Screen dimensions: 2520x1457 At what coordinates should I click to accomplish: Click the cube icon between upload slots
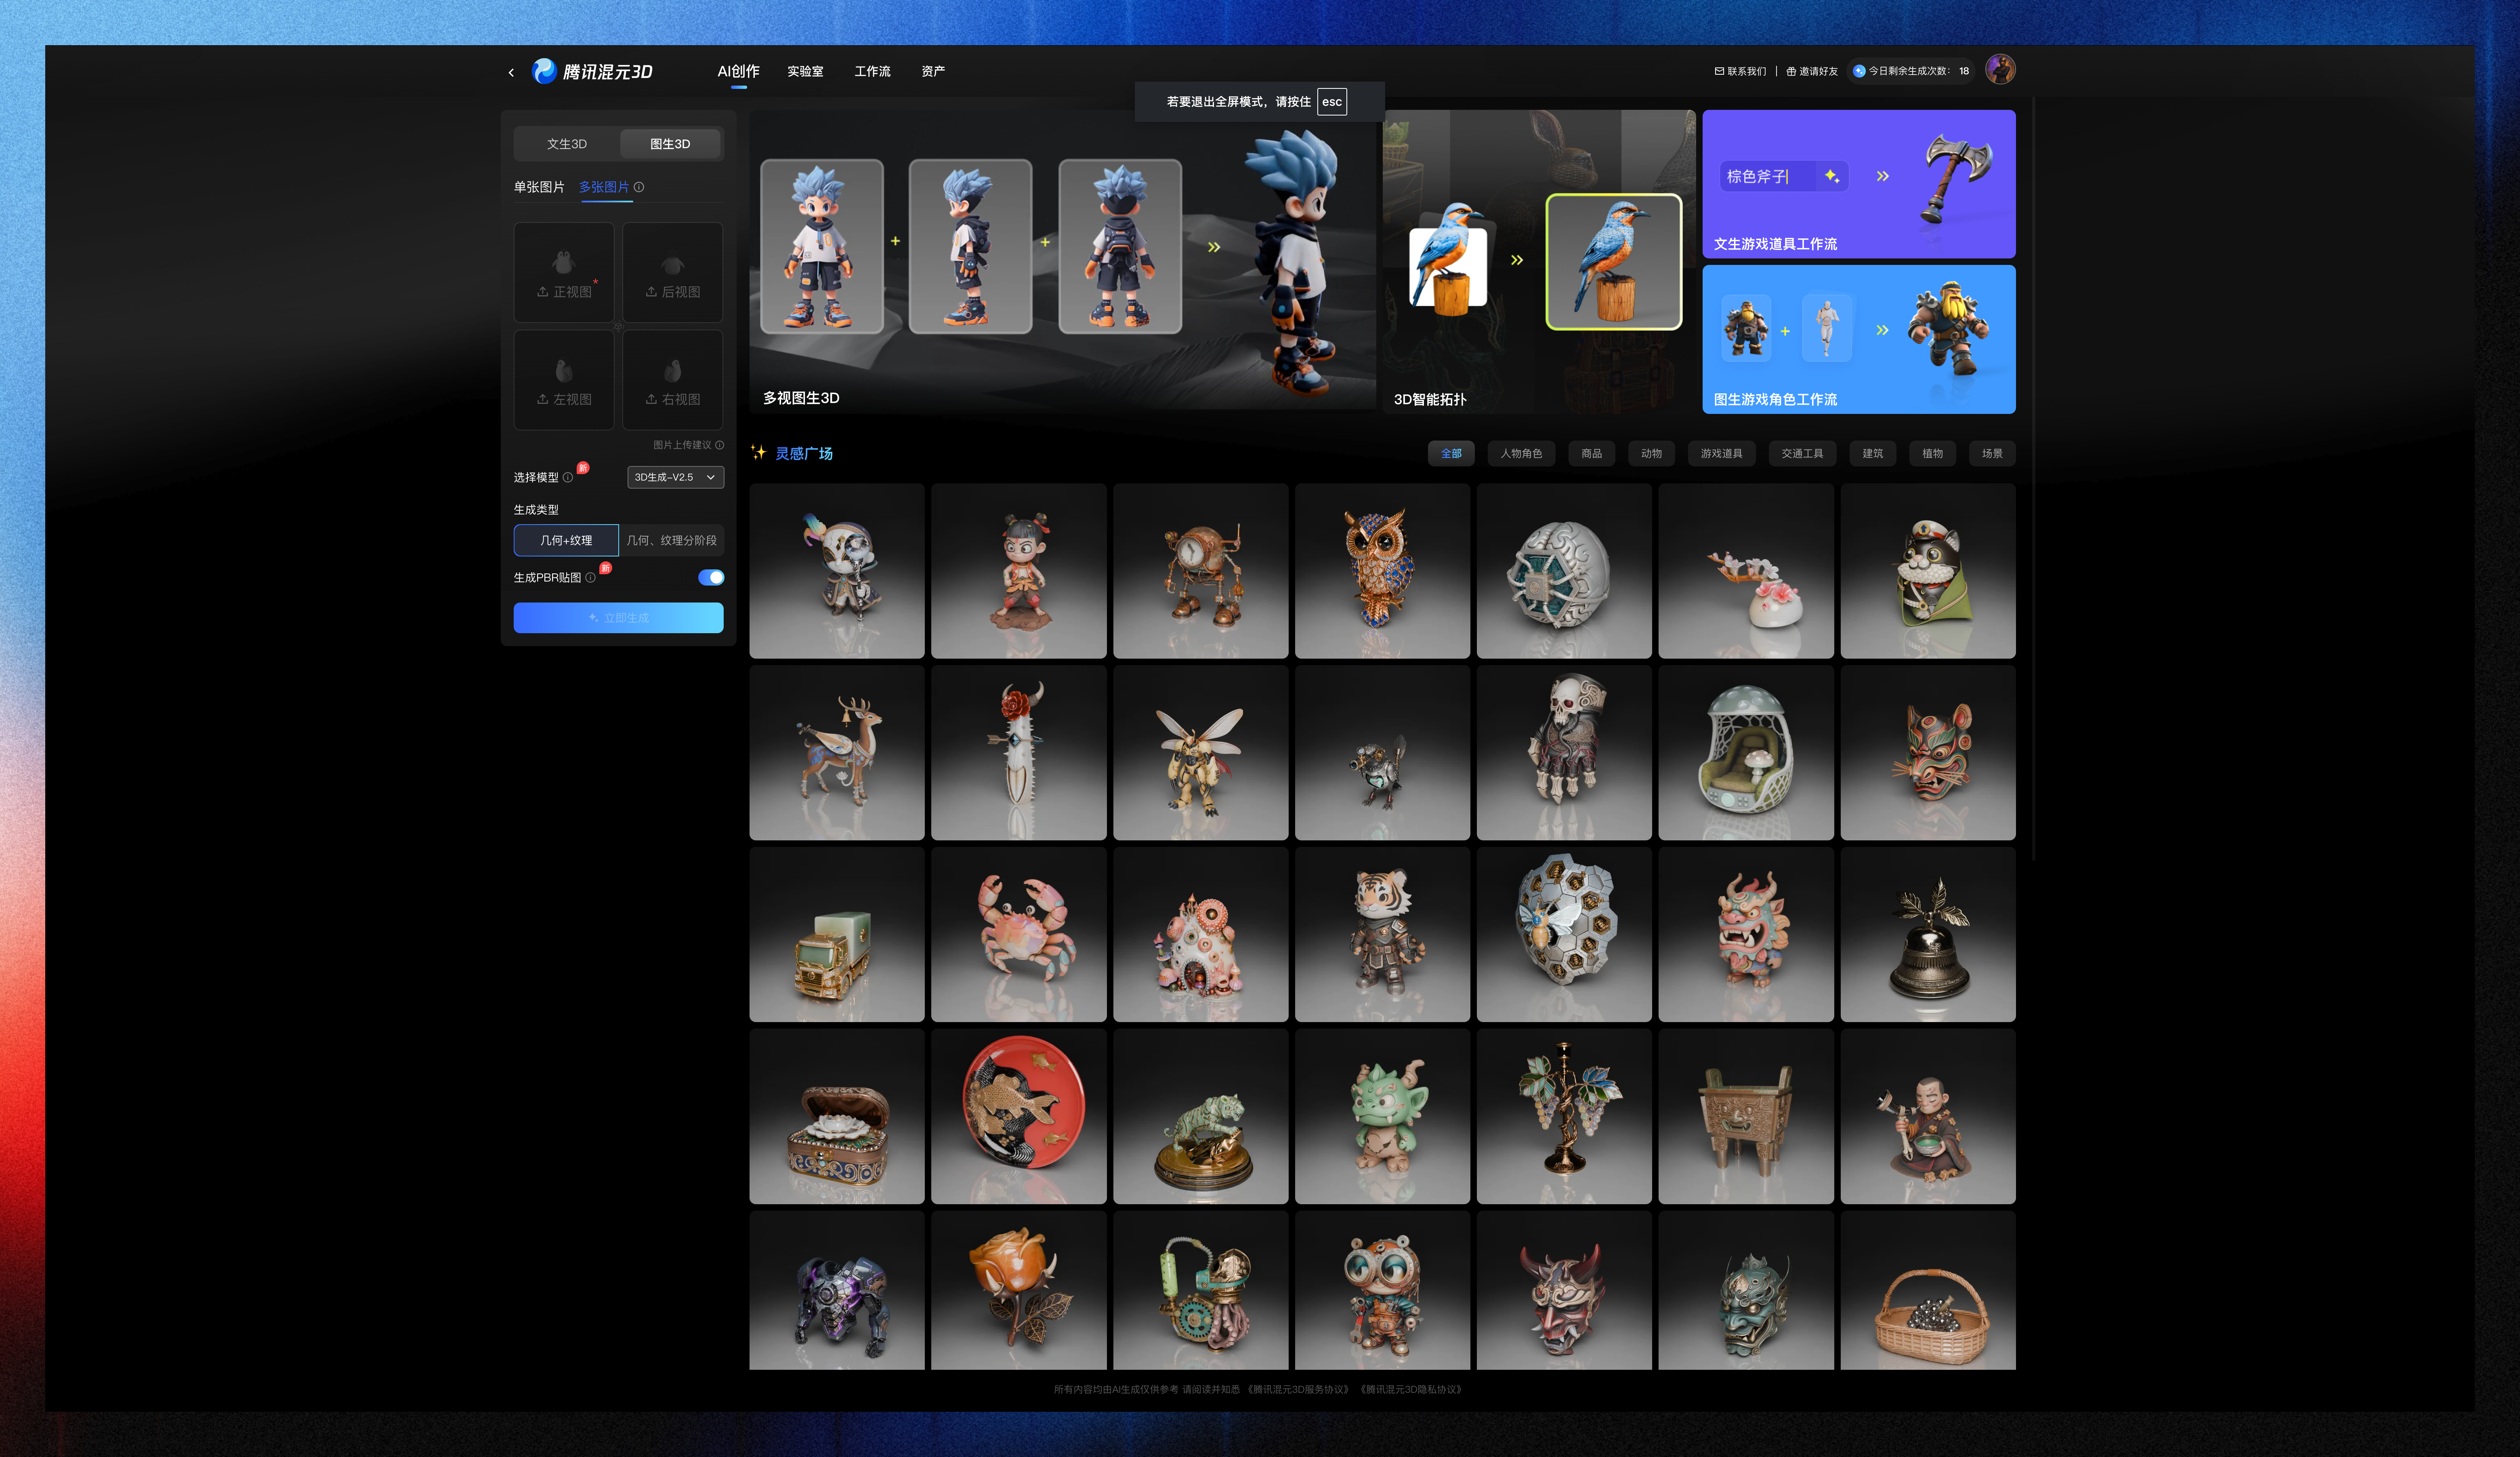(x=618, y=326)
